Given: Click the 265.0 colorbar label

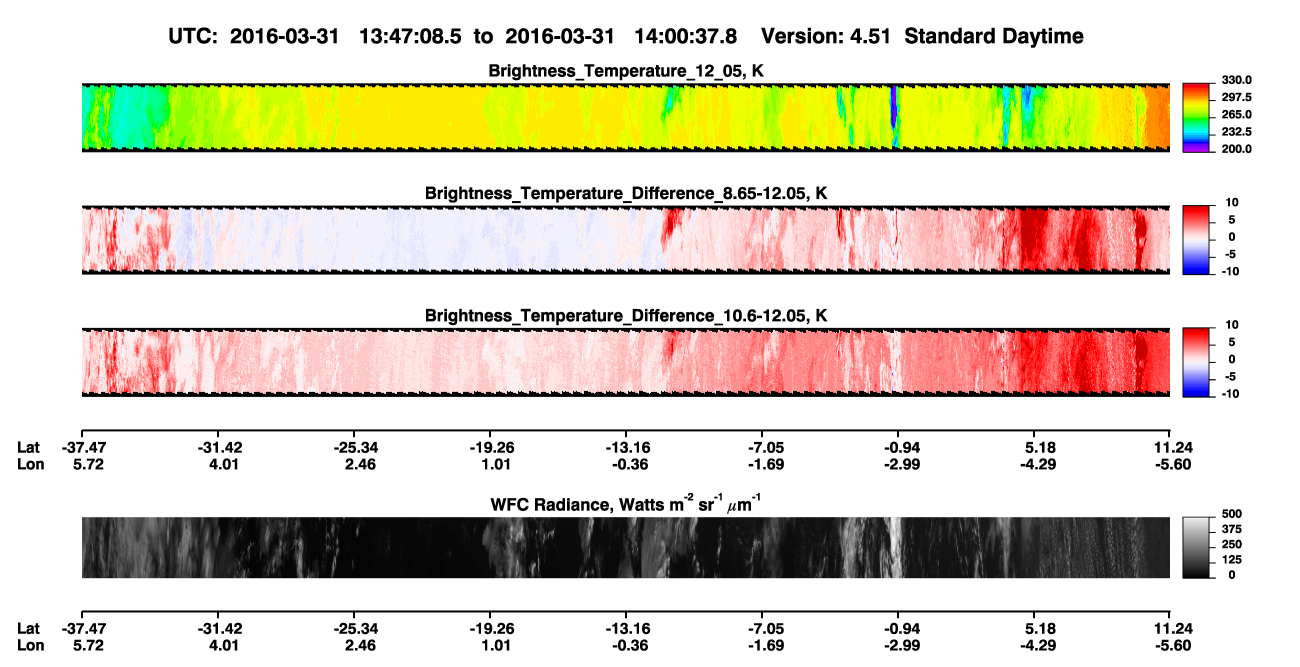Looking at the screenshot, I should (x=1235, y=114).
